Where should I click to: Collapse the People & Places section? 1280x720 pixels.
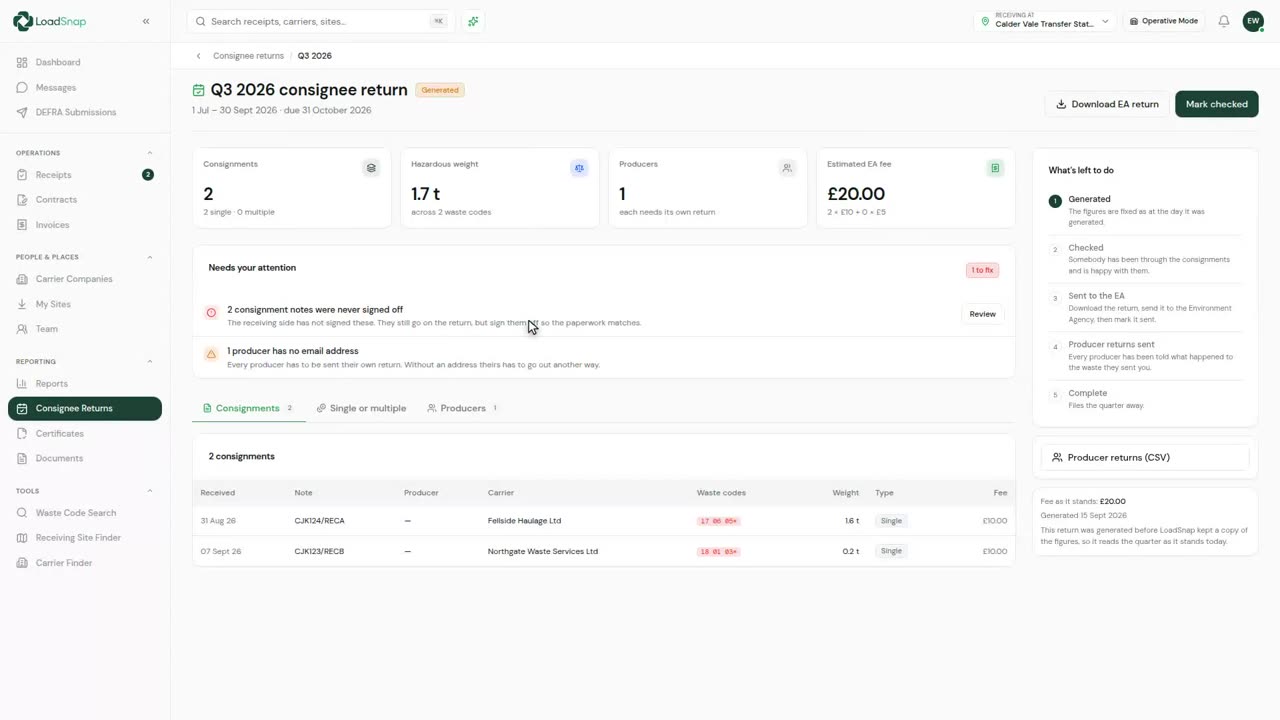[x=150, y=257]
